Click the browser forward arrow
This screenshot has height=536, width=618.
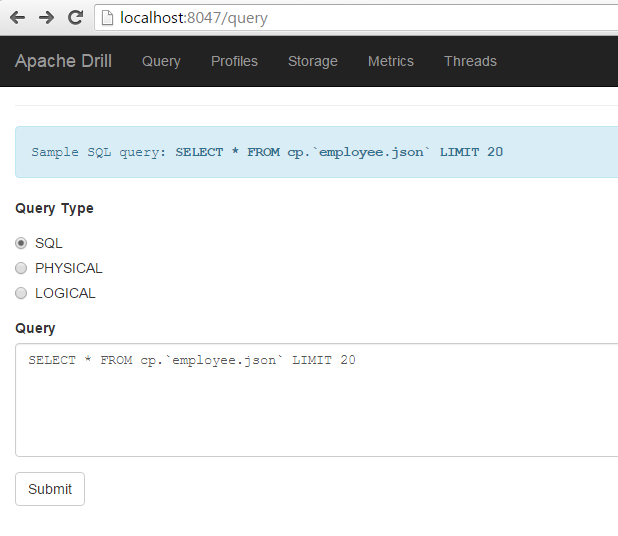pos(46,18)
